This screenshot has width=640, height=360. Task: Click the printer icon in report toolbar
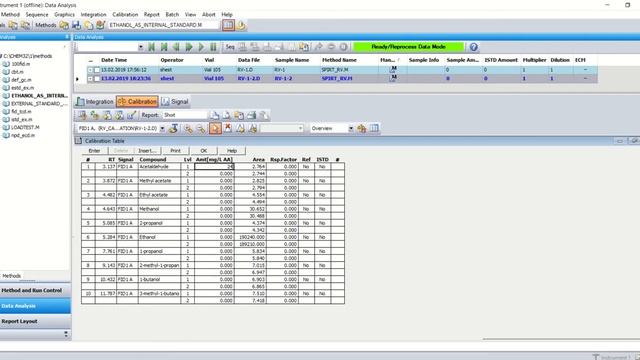pos(251,116)
